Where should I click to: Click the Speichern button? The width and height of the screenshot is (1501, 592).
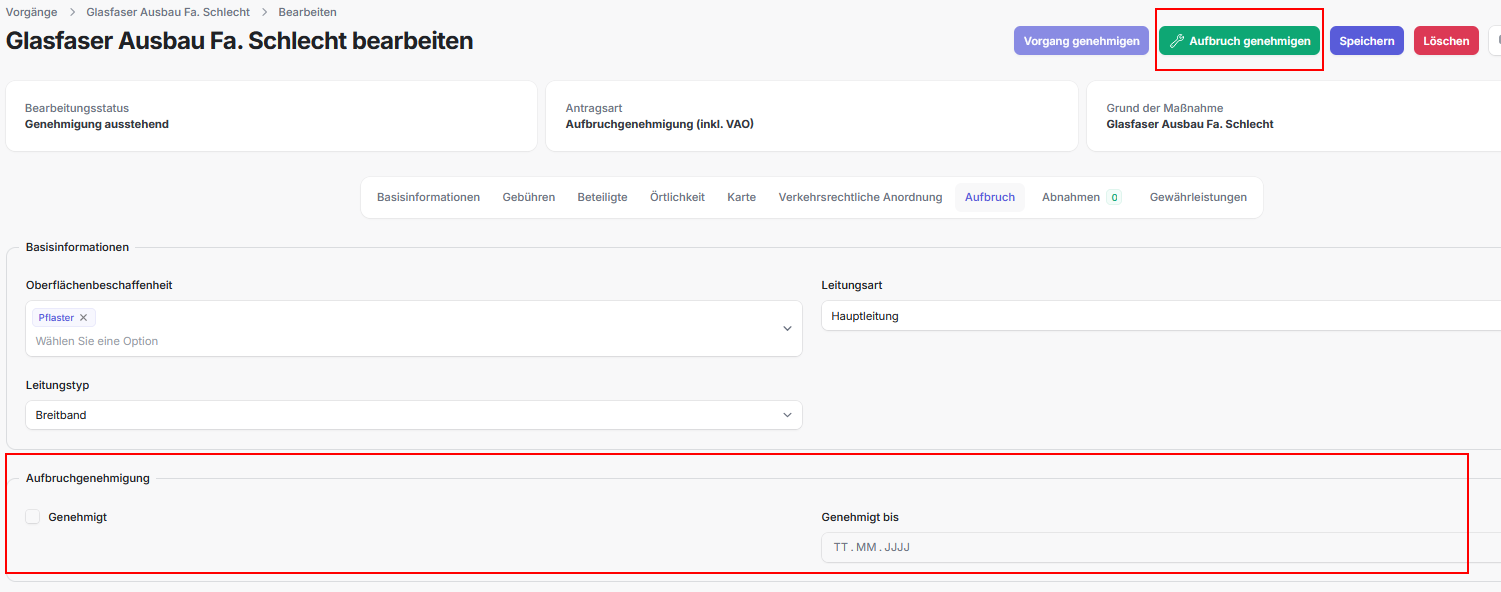(1366, 41)
